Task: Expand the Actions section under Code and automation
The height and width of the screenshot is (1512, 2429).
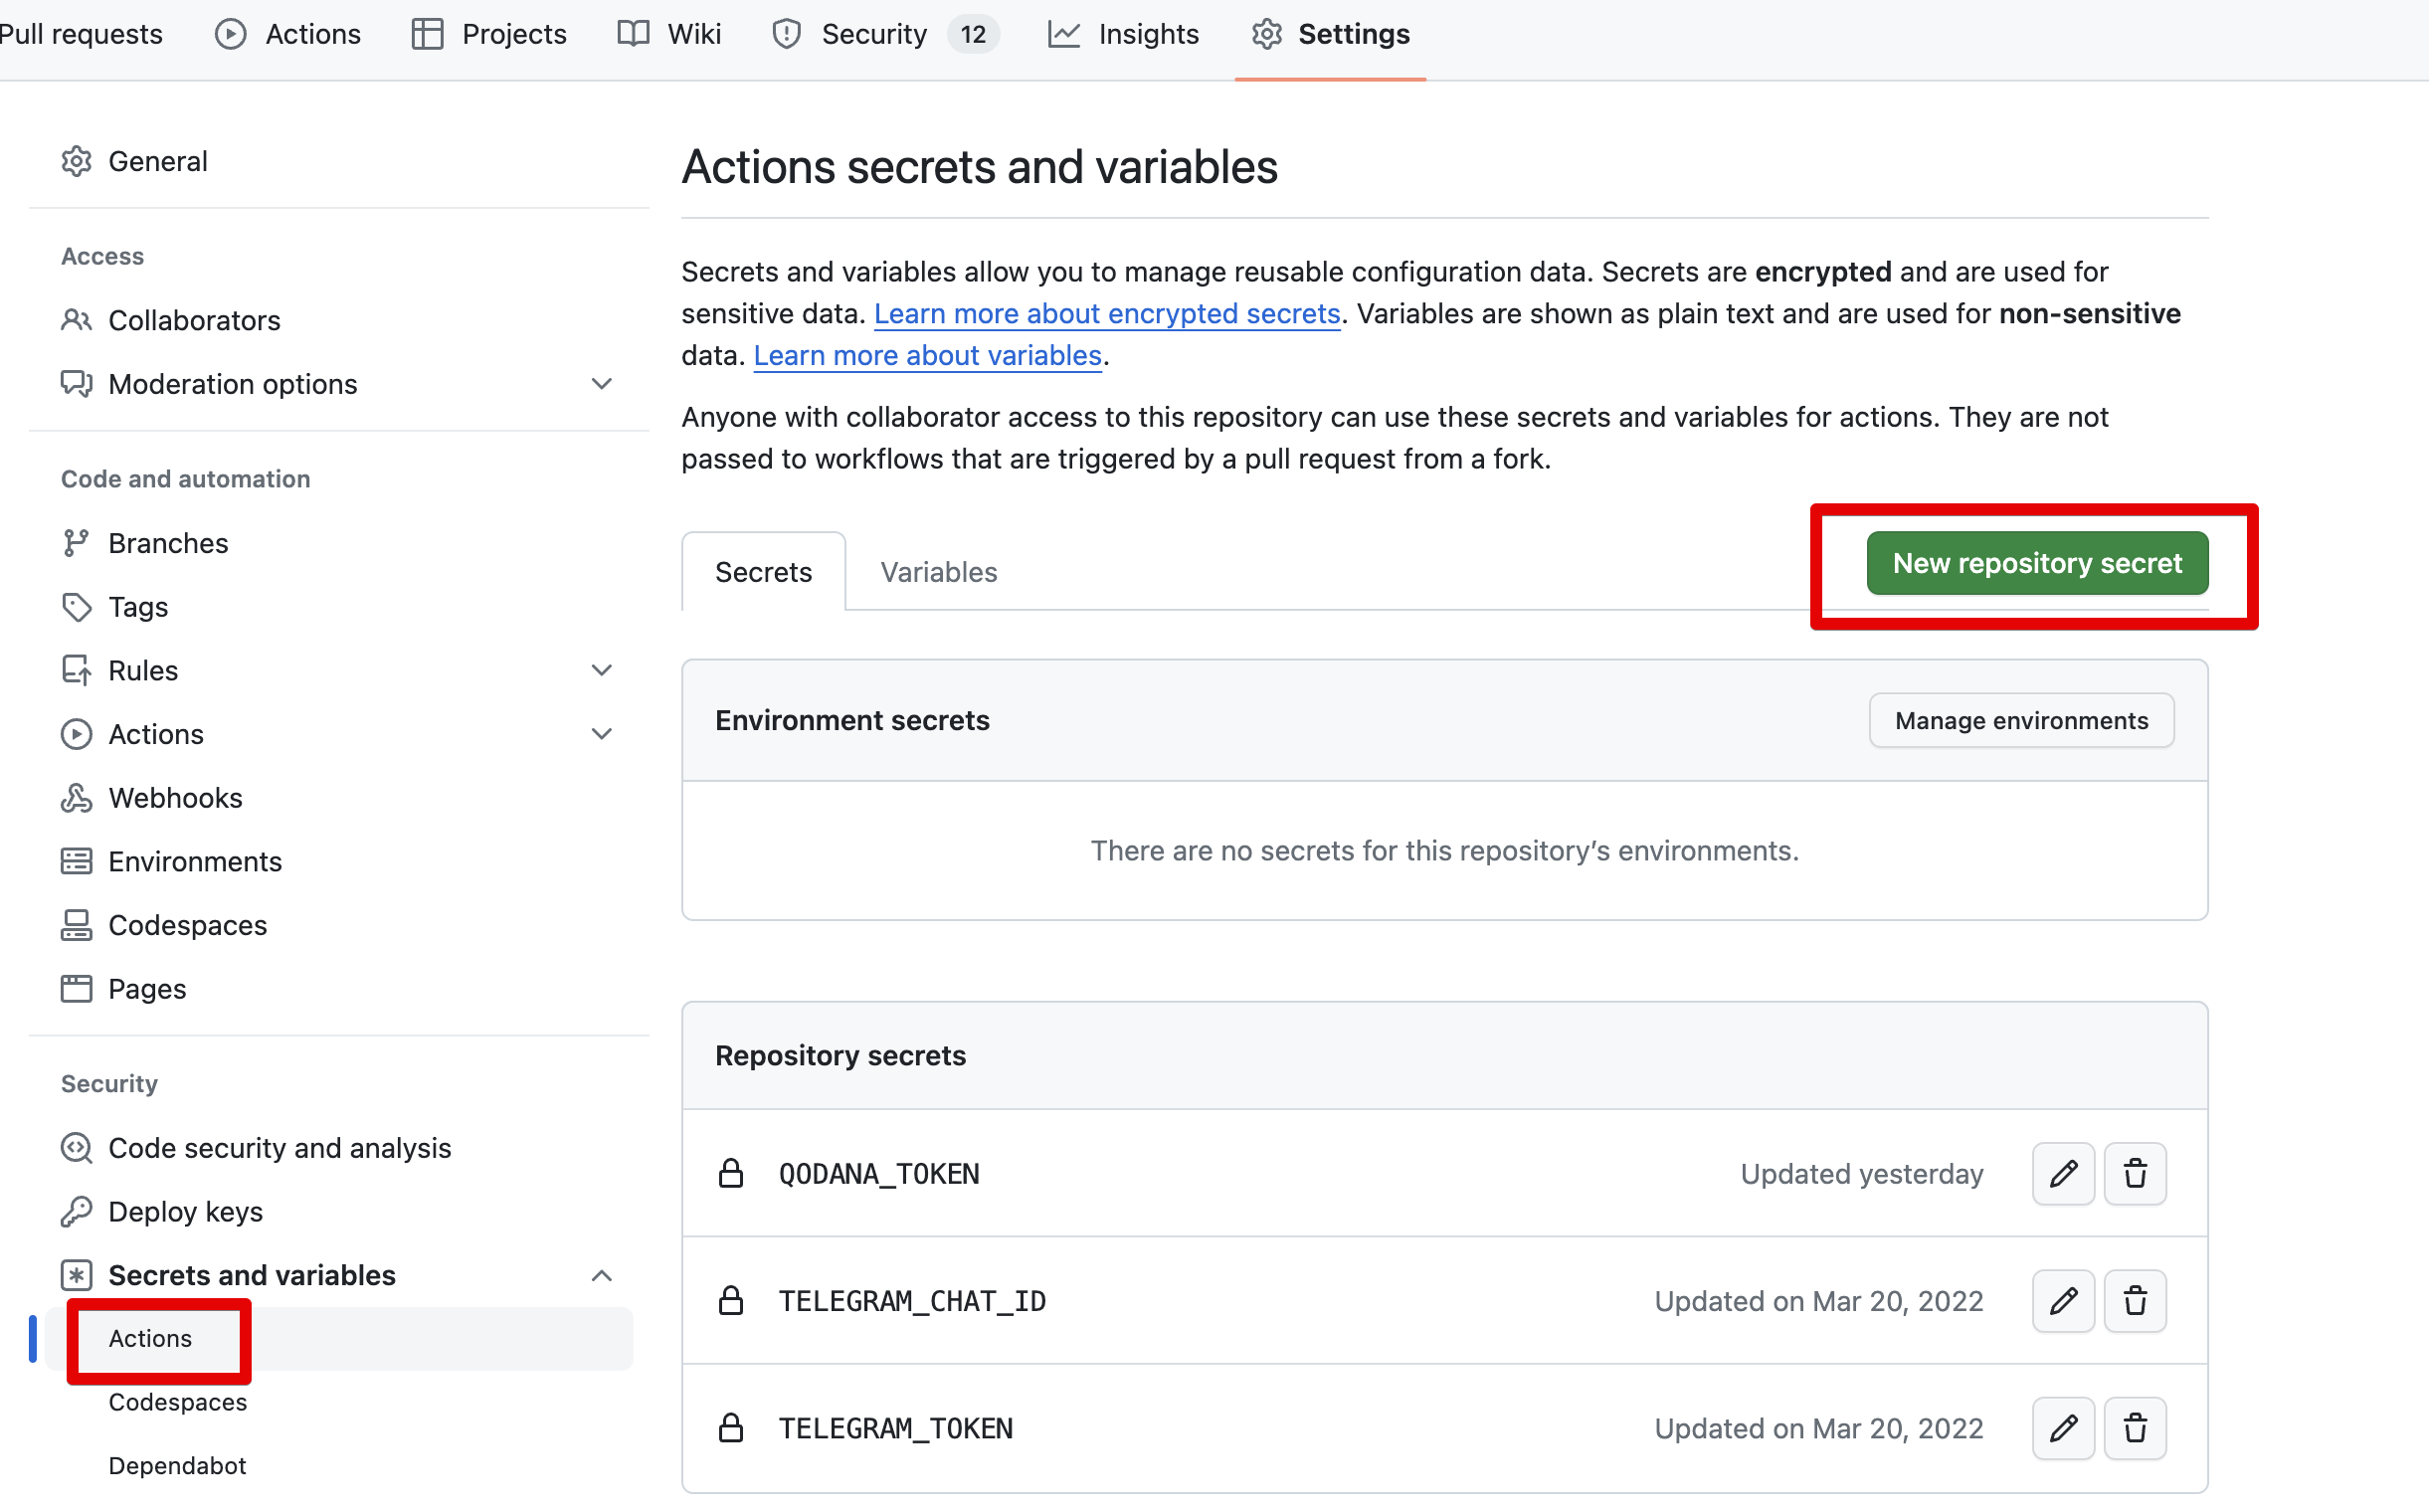Action: (601, 734)
